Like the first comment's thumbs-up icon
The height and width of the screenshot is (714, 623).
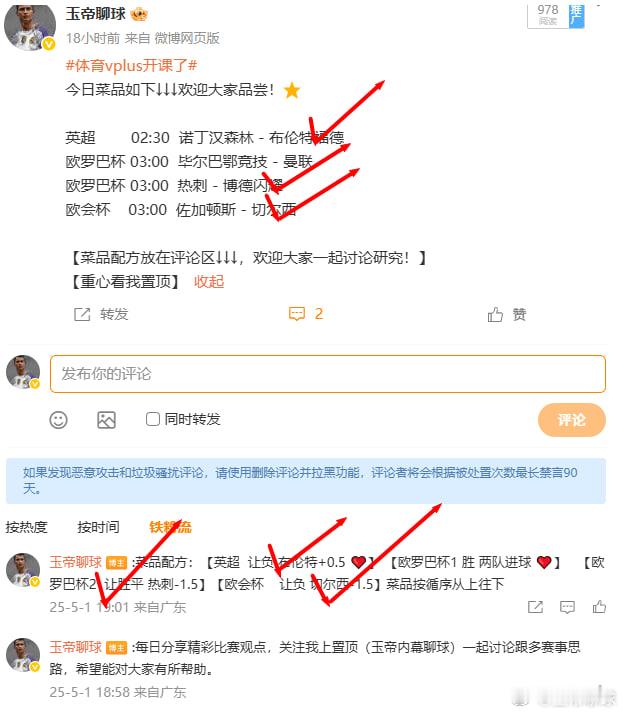pos(599,607)
